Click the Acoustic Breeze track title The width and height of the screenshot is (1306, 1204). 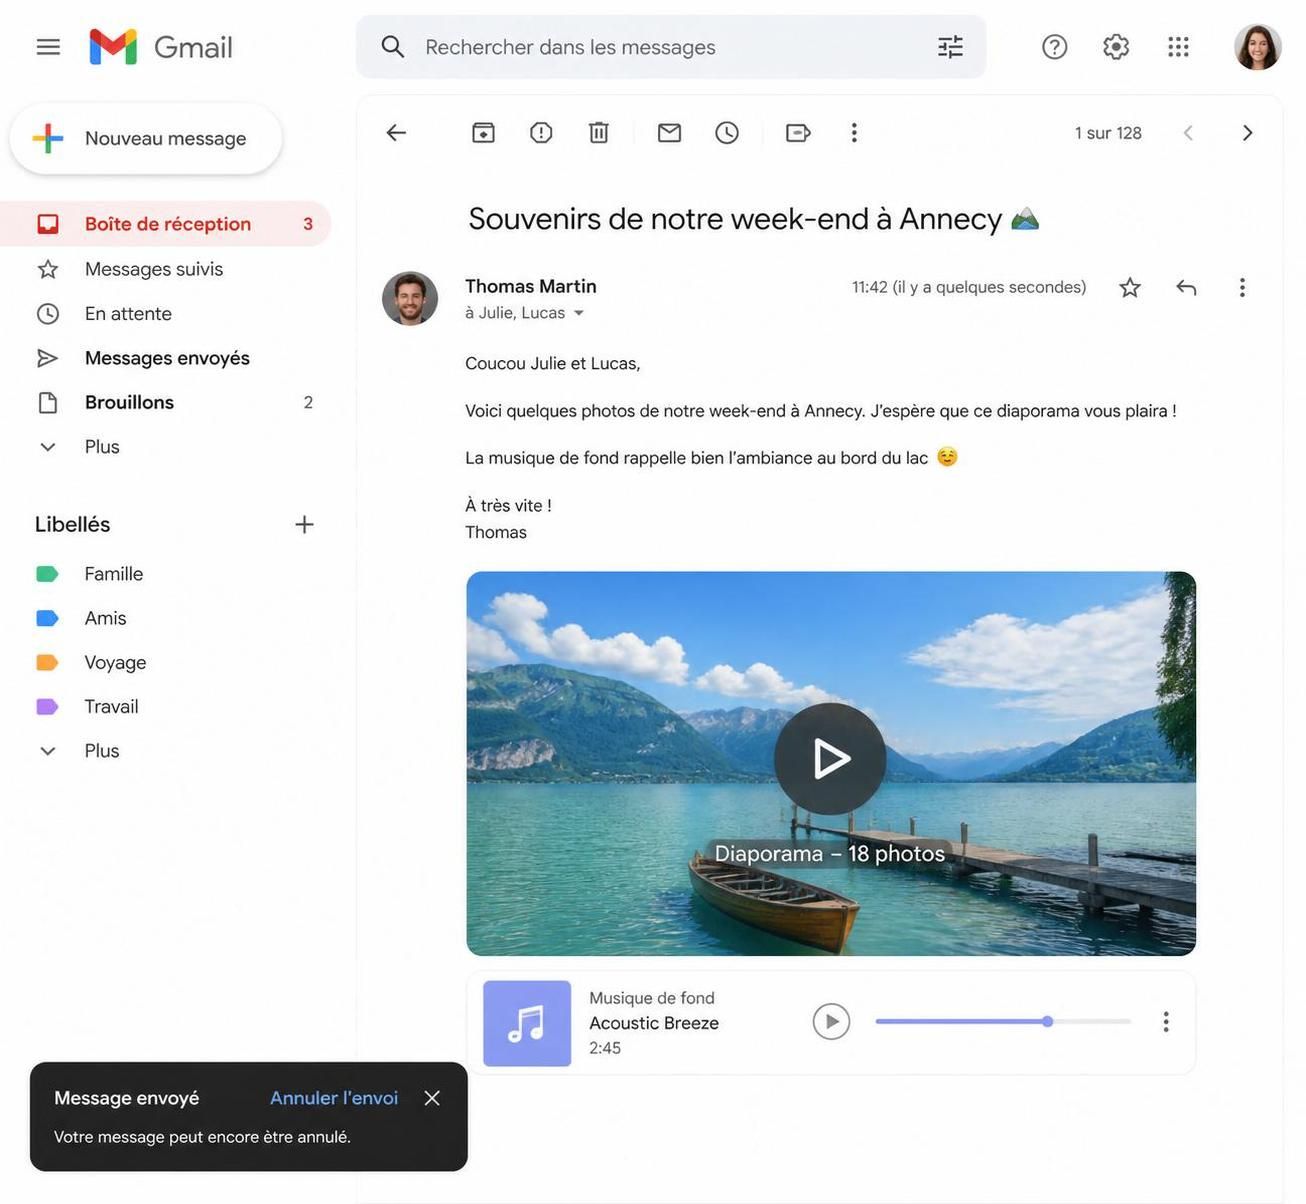[654, 1023]
